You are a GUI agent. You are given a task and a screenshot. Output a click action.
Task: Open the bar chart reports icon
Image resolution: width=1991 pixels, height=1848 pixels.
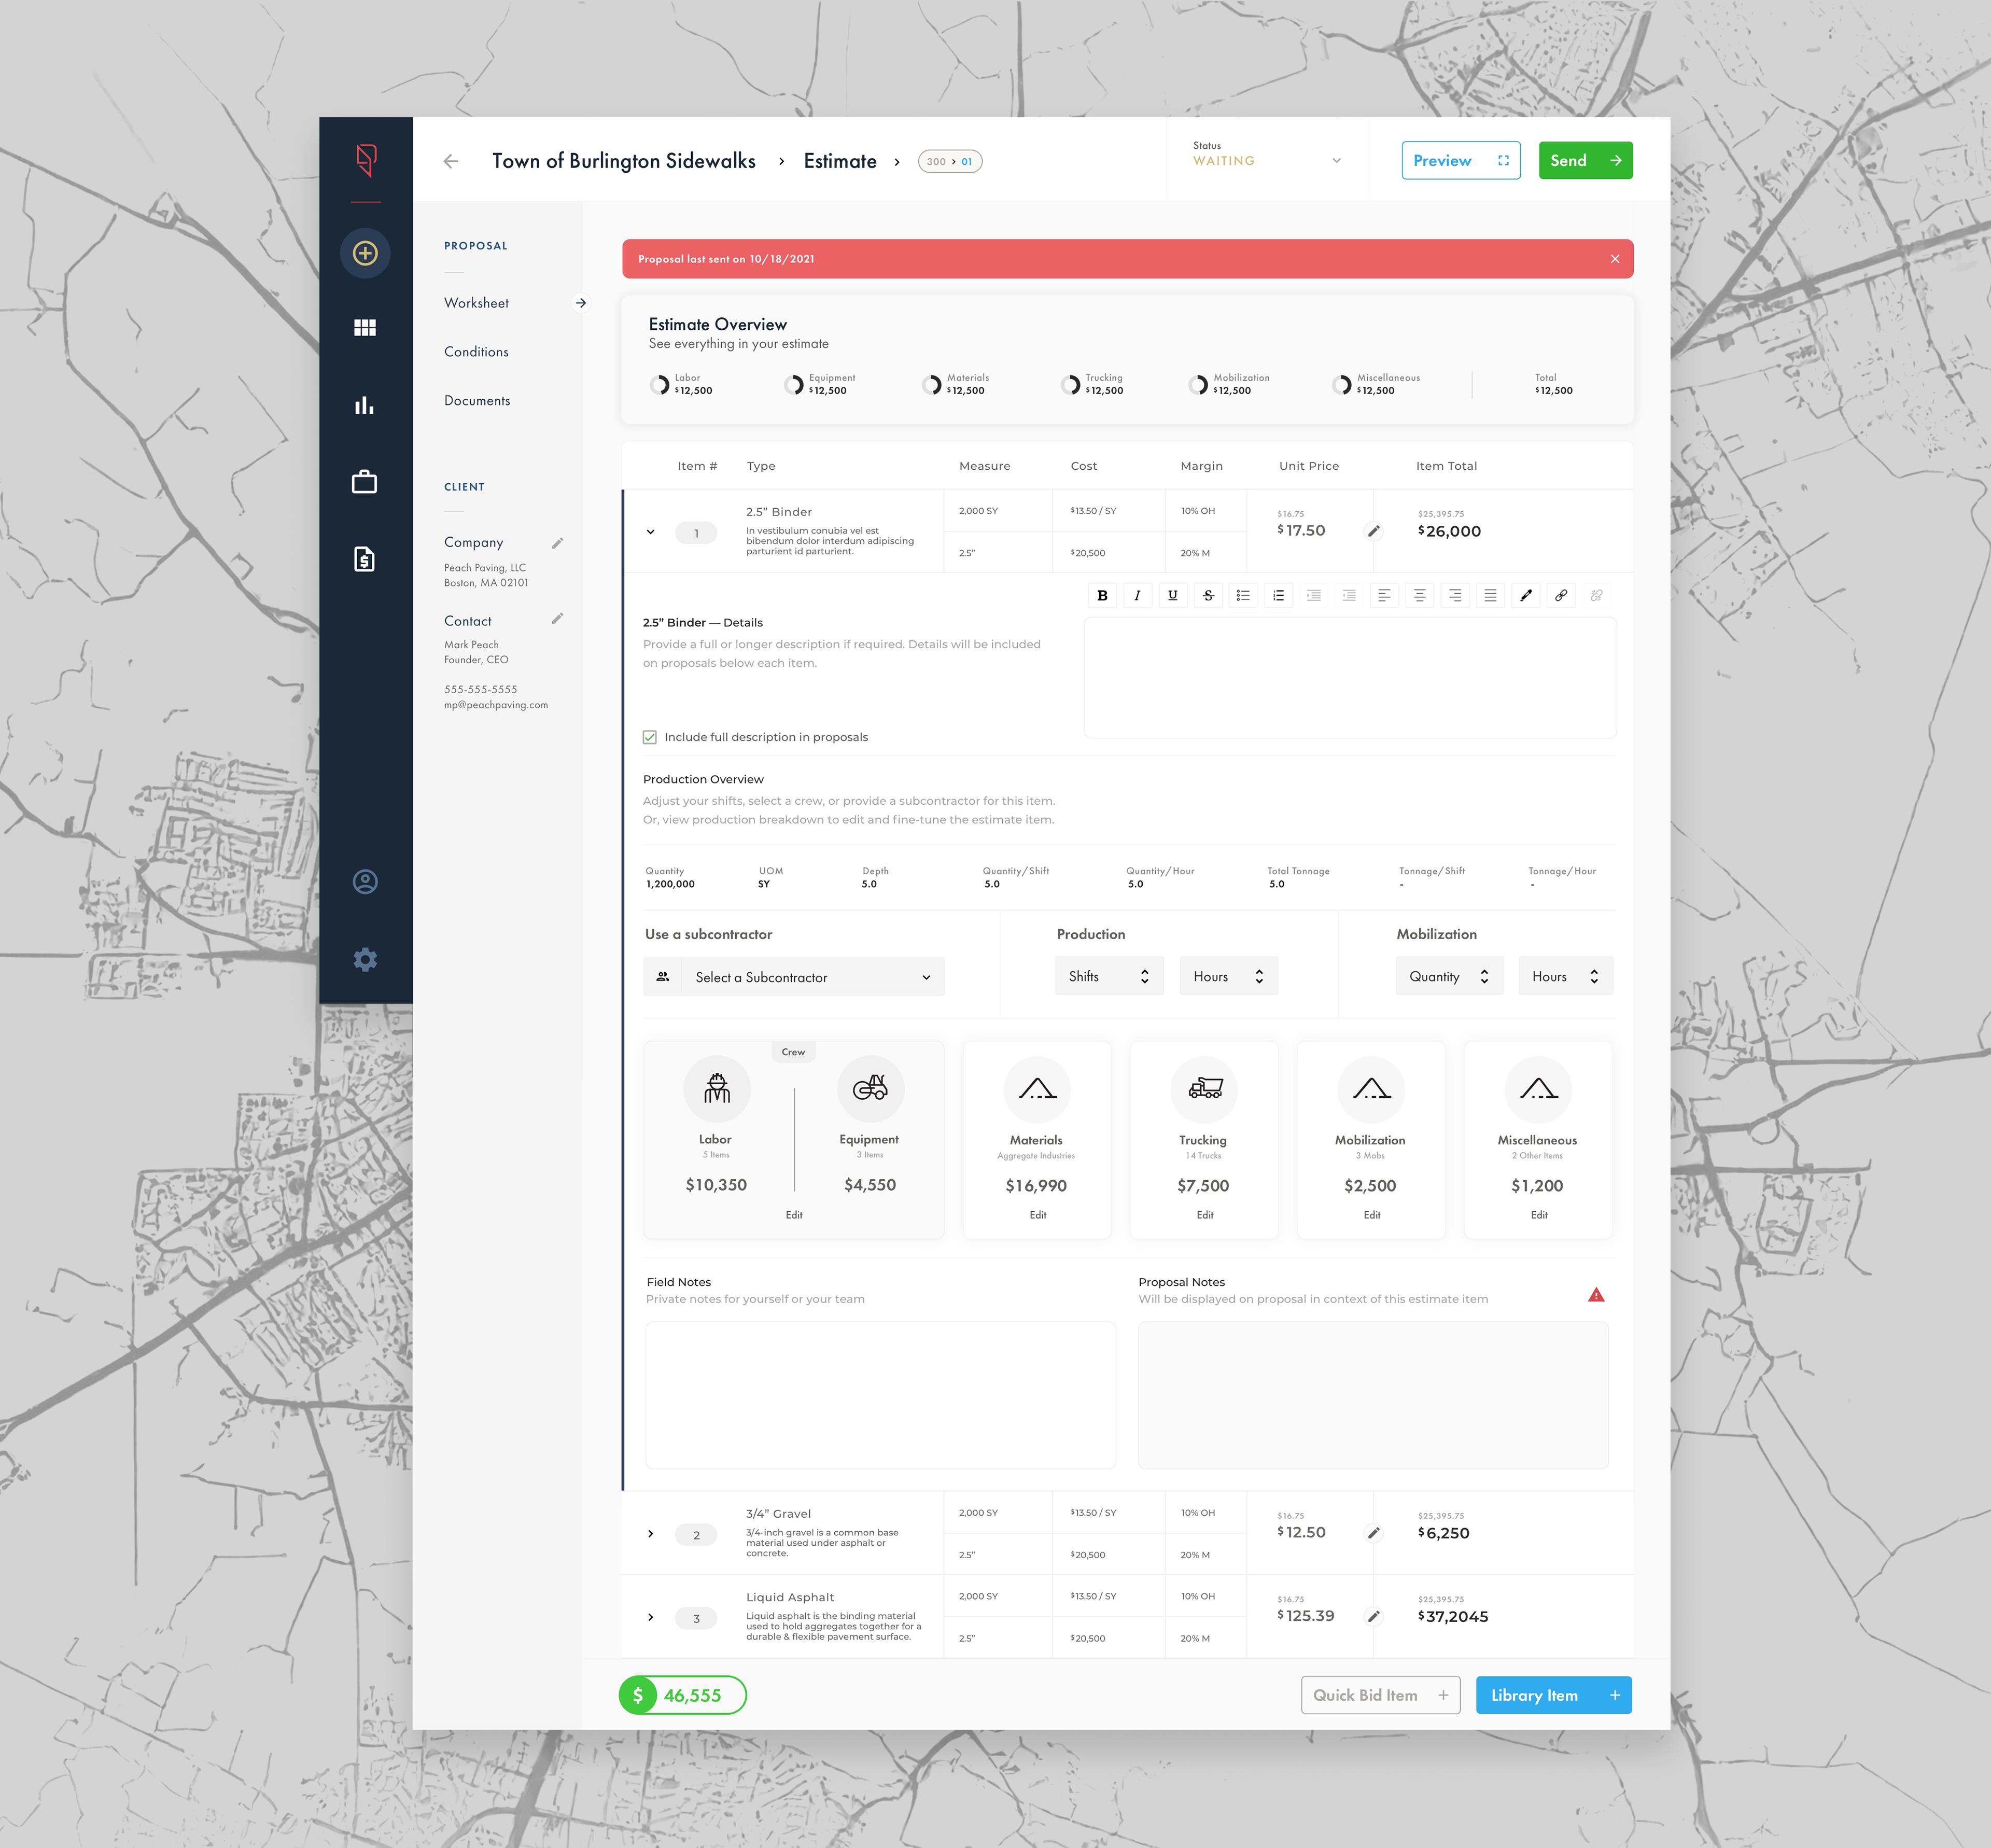[365, 405]
